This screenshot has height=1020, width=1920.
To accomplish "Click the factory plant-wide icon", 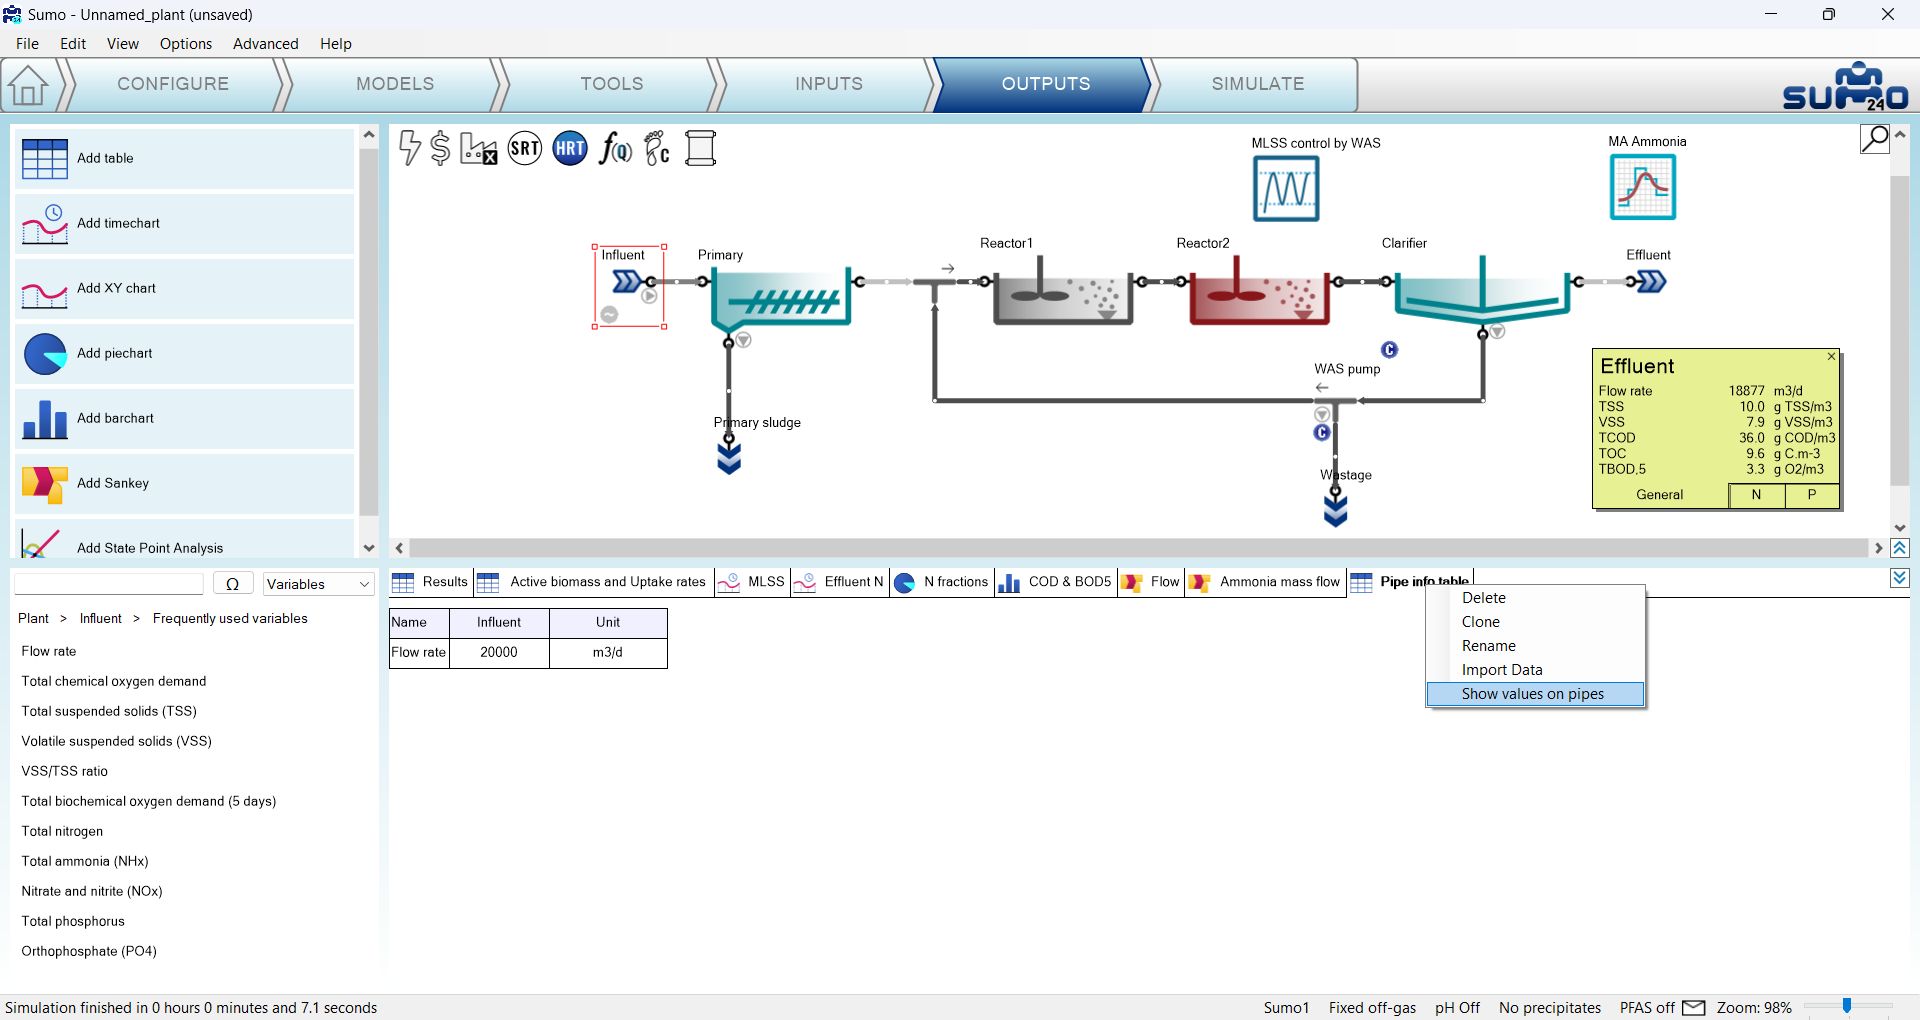I will point(479,149).
